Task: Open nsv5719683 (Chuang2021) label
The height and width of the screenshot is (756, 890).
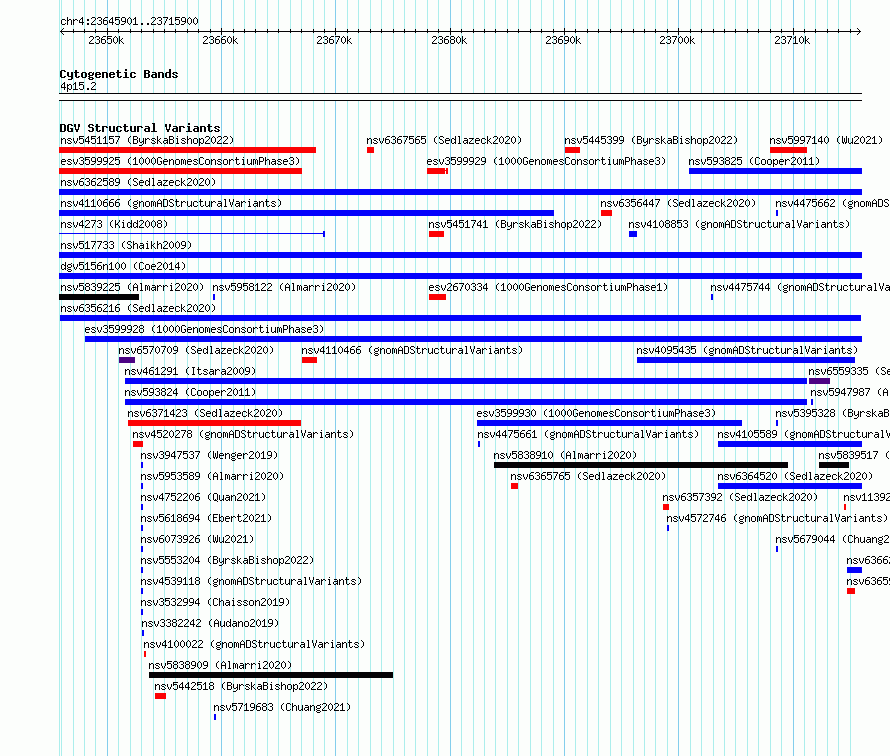Action: point(282,707)
